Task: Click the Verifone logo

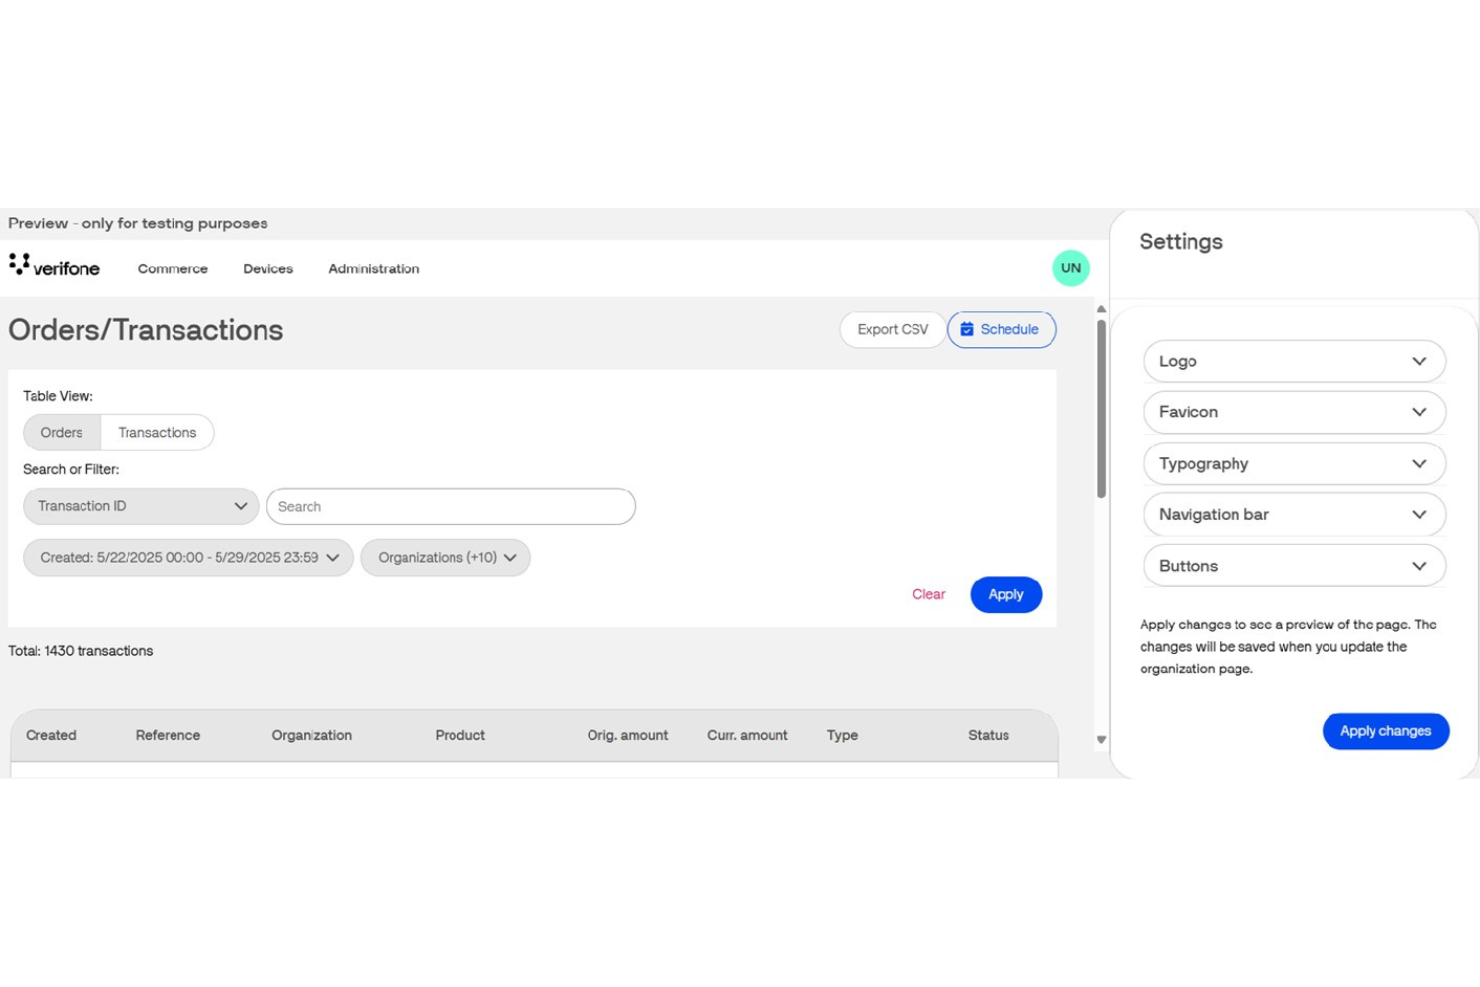Action: click(54, 267)
